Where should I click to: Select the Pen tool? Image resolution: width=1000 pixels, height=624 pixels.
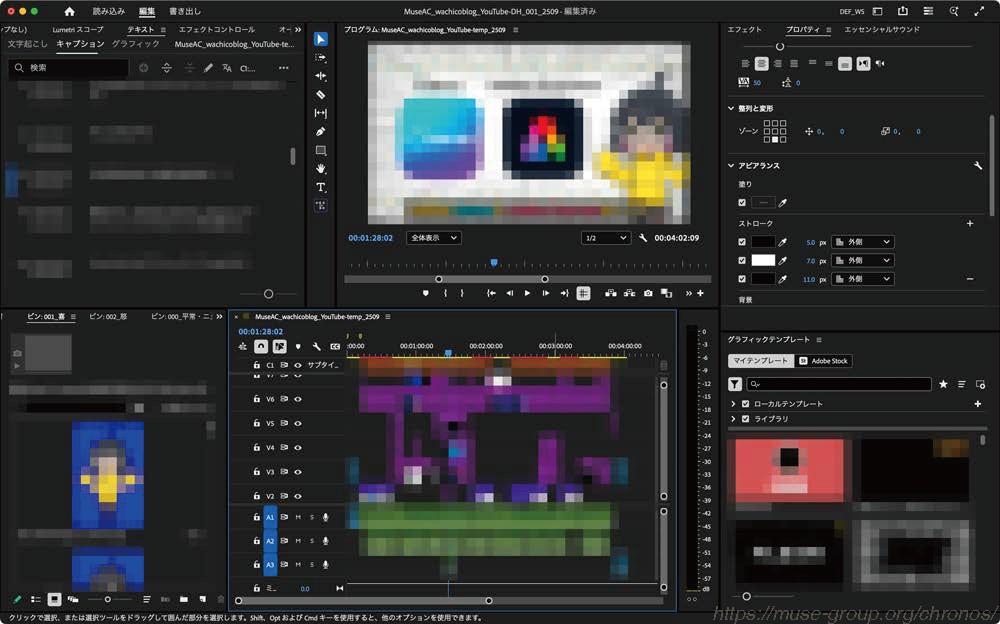pos(321,132)
